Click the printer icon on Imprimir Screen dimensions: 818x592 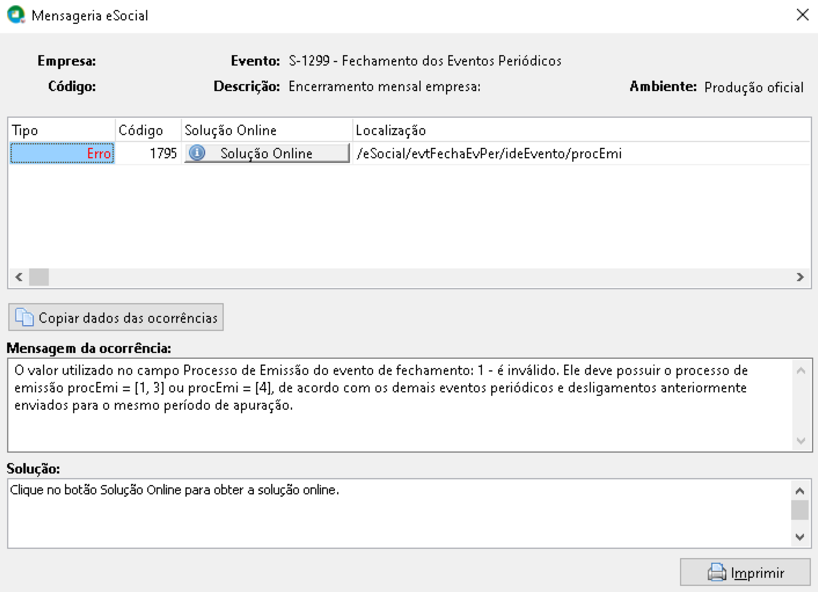click(717, 573)
